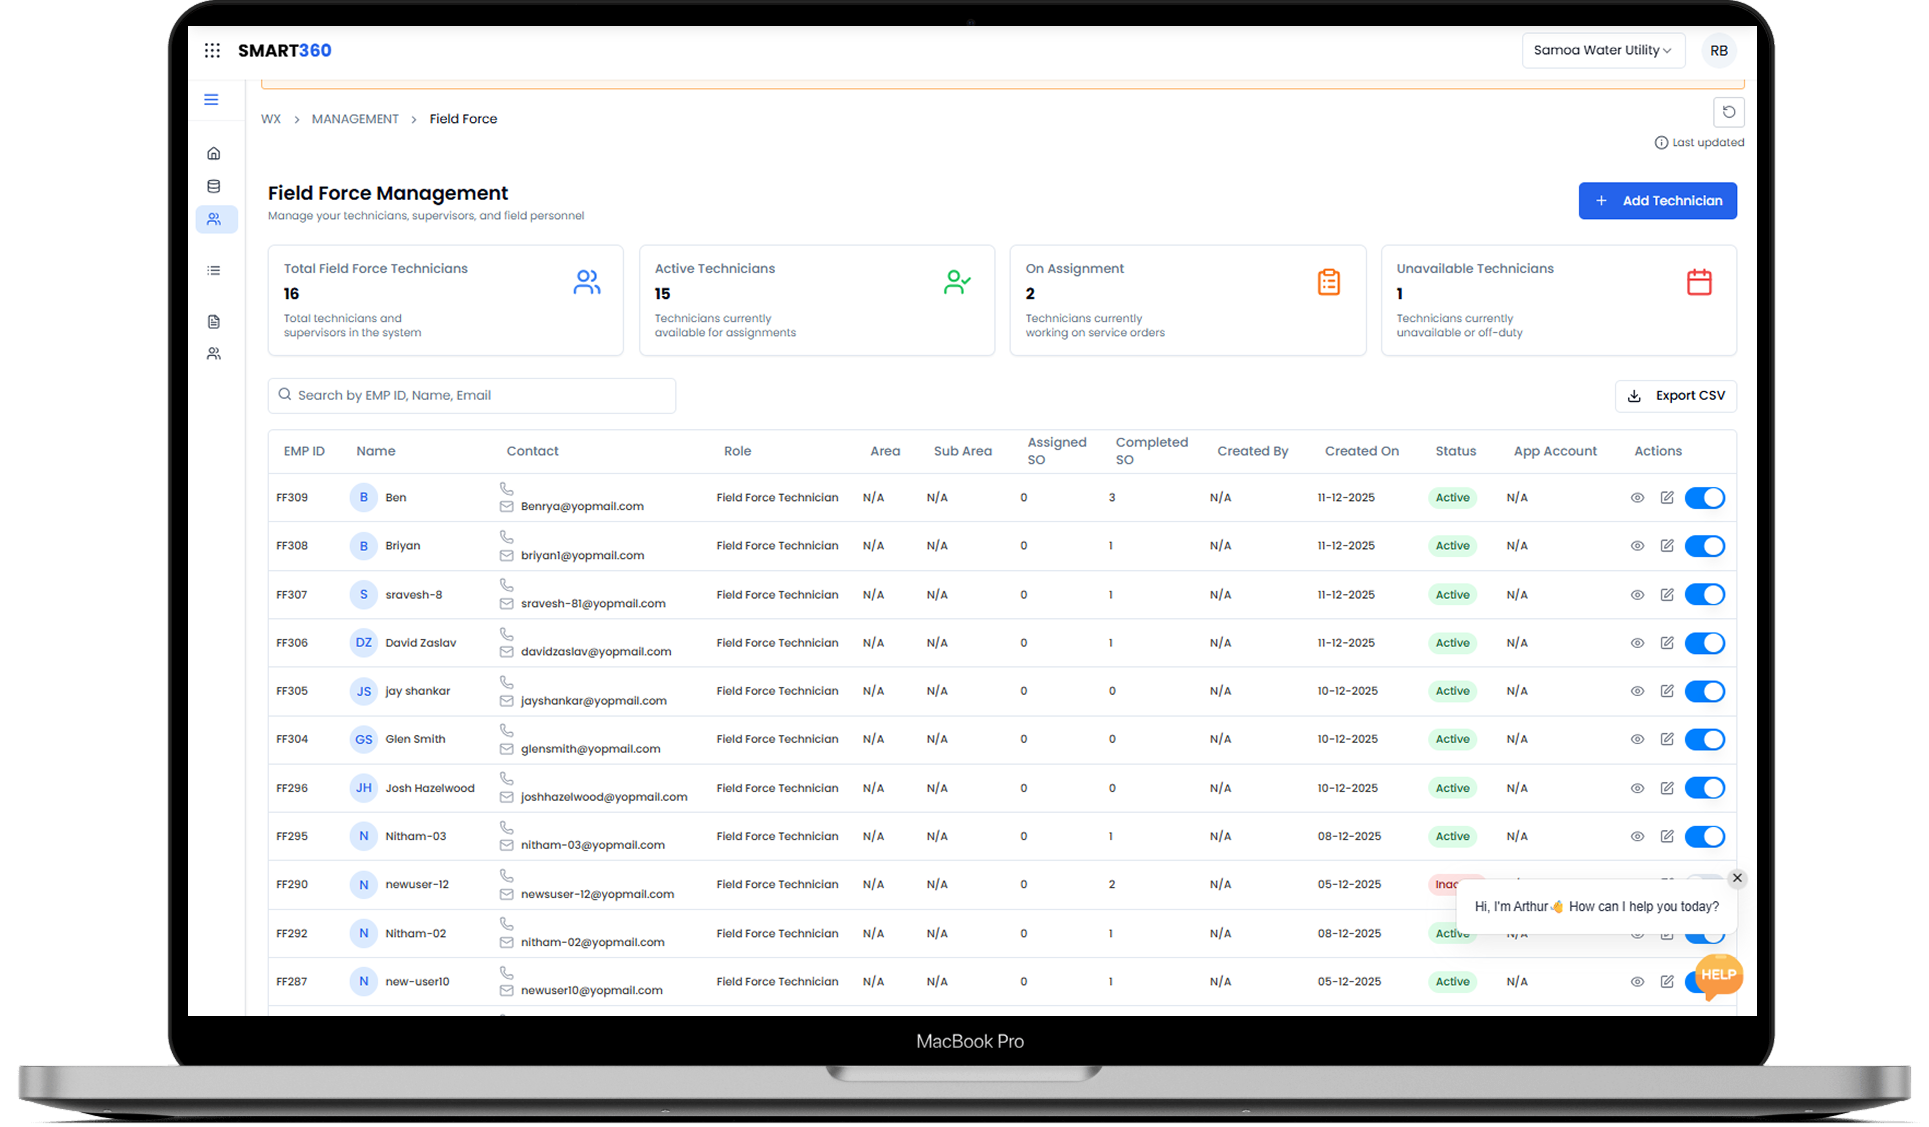Go to WX breadcrumb link
Viewport: 1929px width, 1127px height.
270,119
